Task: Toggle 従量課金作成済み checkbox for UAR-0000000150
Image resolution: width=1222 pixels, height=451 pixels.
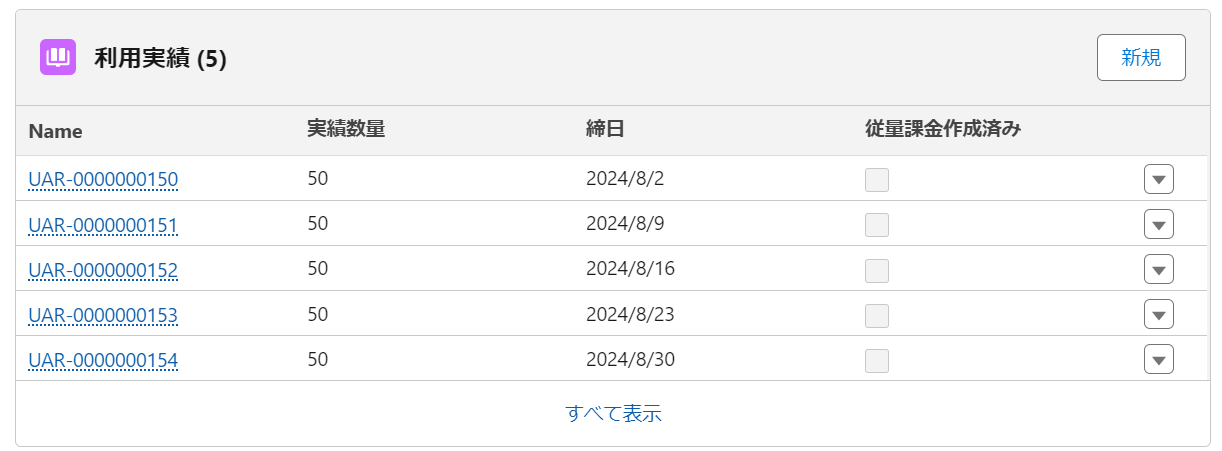Action: pos(877,180)
